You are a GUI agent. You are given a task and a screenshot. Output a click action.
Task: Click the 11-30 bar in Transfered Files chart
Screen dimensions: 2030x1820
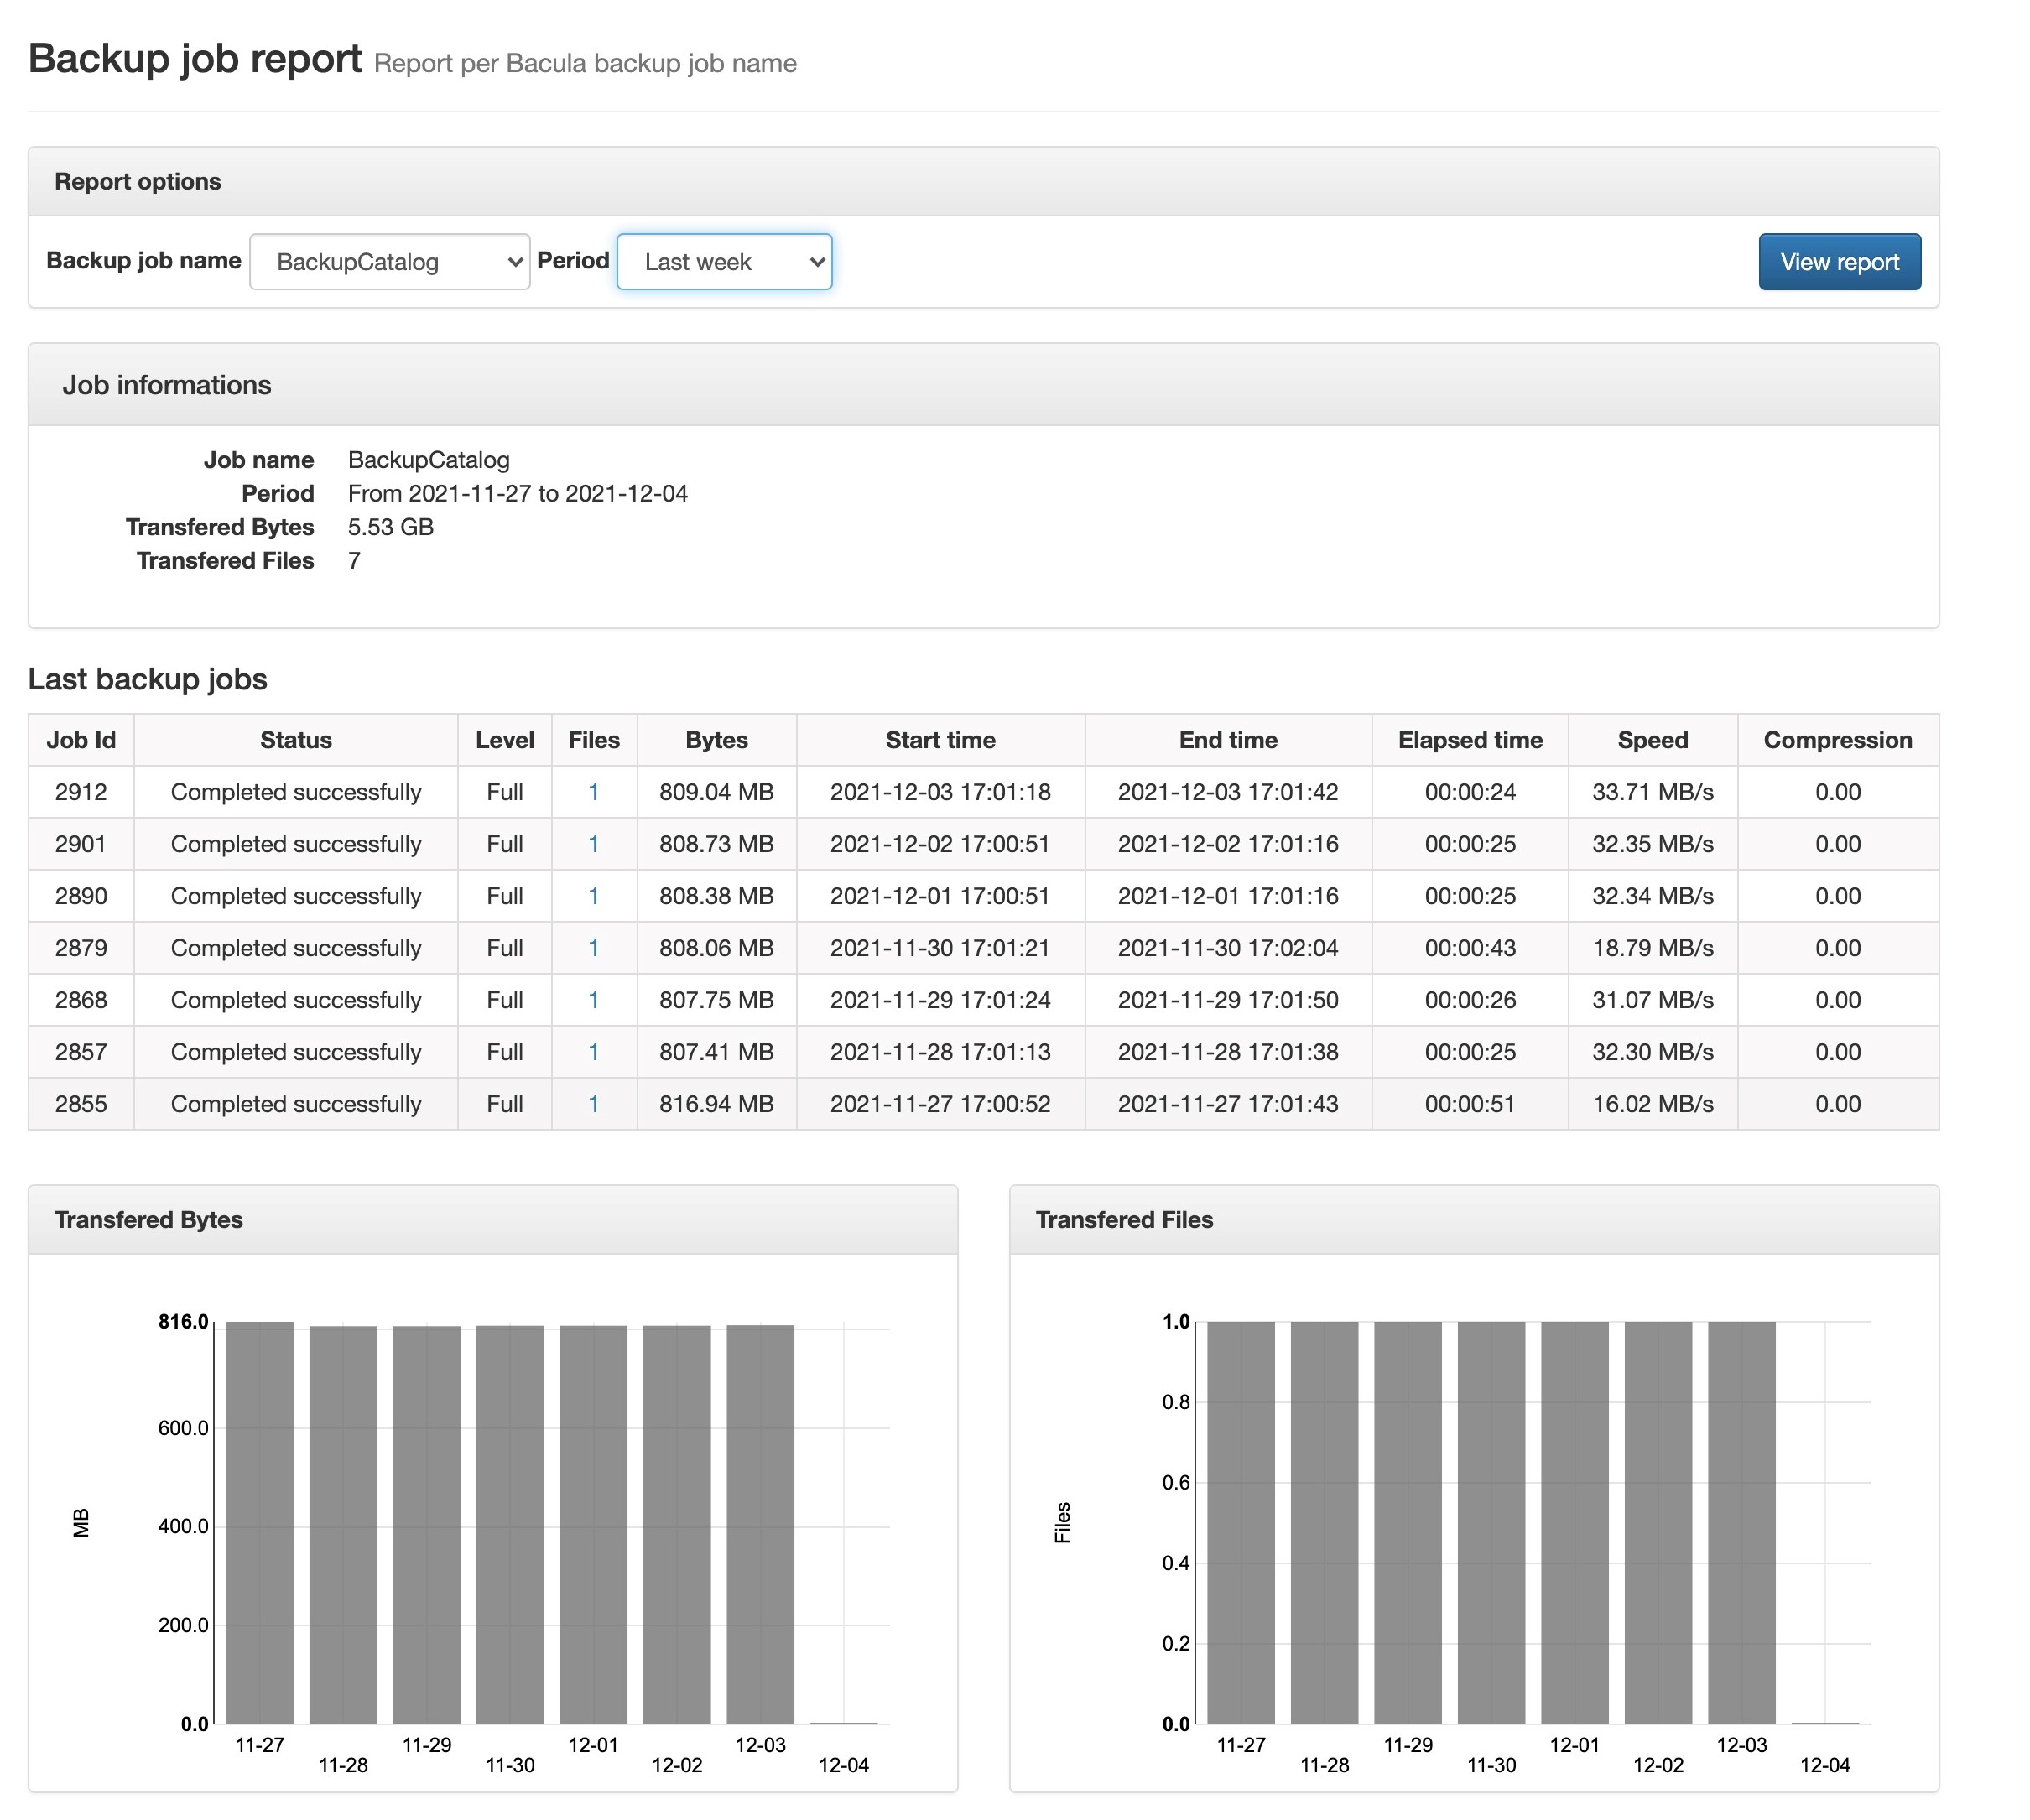click(1491, 1522)
